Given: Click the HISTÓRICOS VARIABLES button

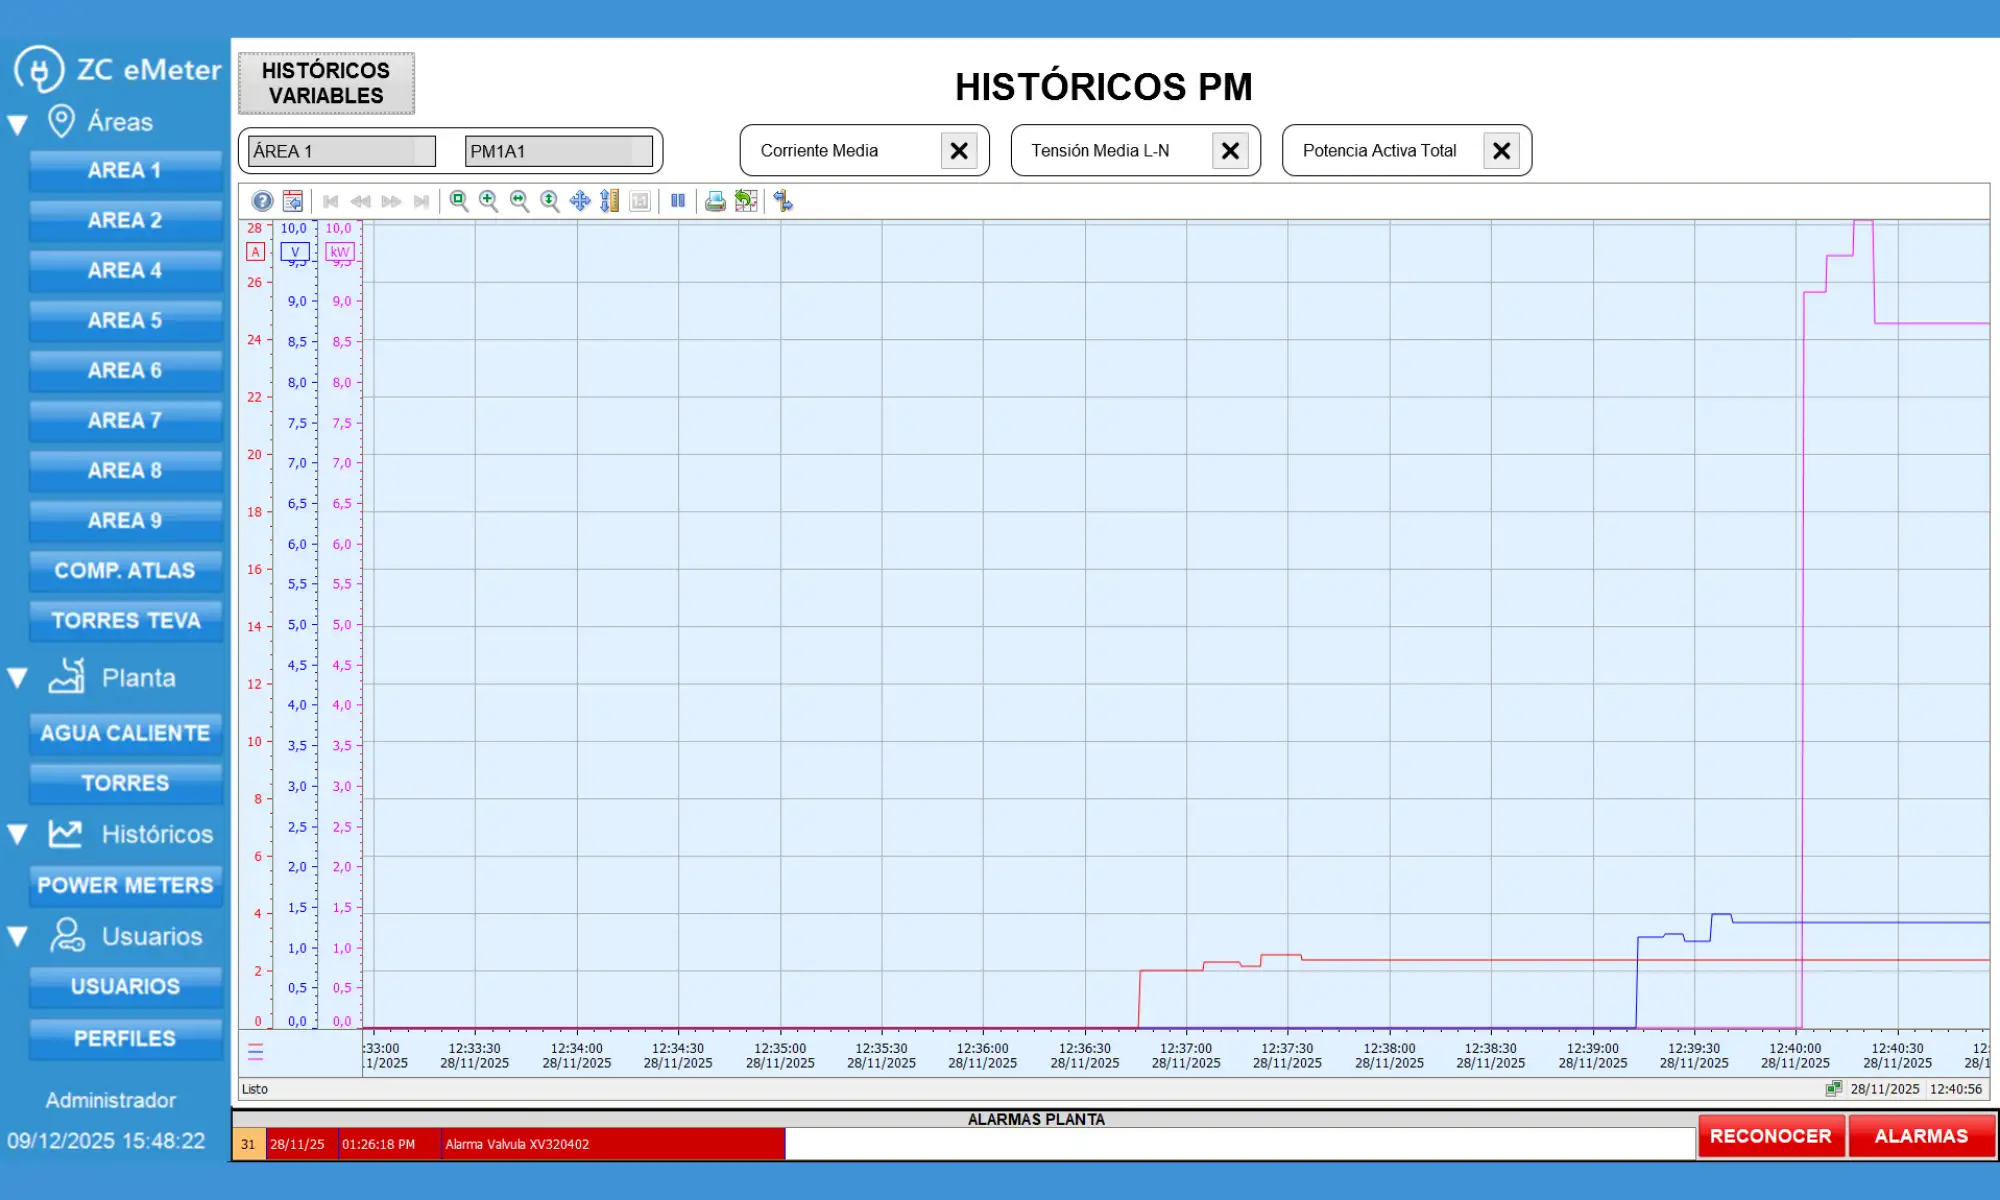Looking at the screenshot, I should pos(326,83).
